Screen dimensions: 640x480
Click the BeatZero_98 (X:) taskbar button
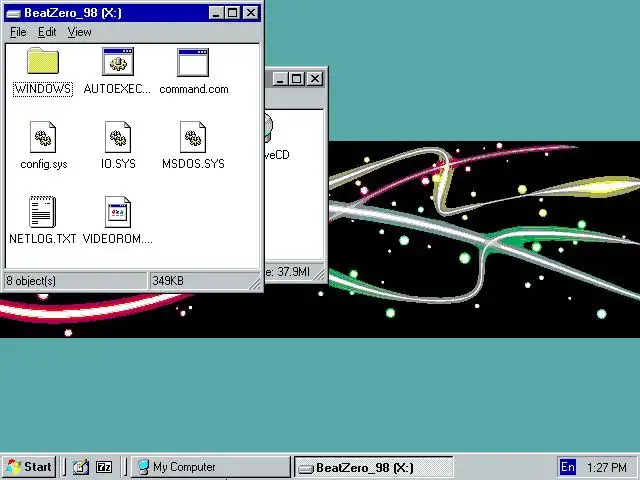[374, 467]
